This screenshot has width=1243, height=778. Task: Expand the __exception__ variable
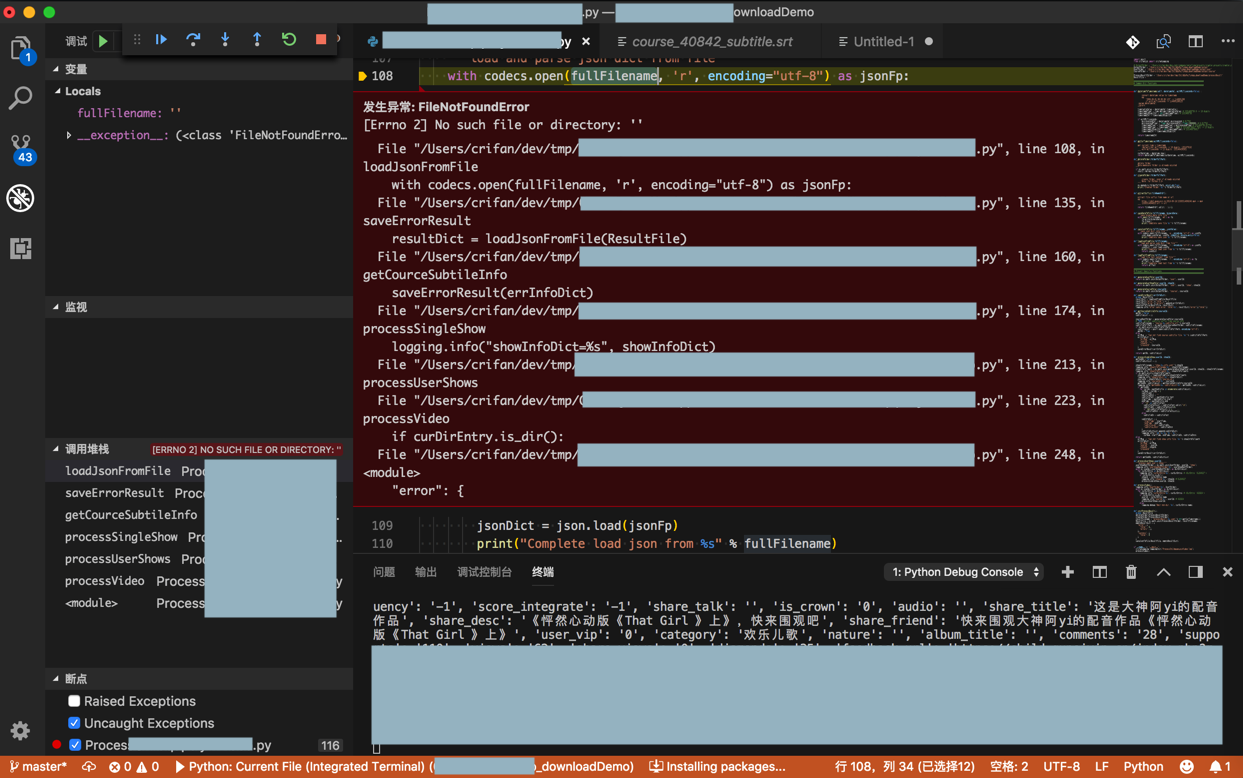(69, 135)
